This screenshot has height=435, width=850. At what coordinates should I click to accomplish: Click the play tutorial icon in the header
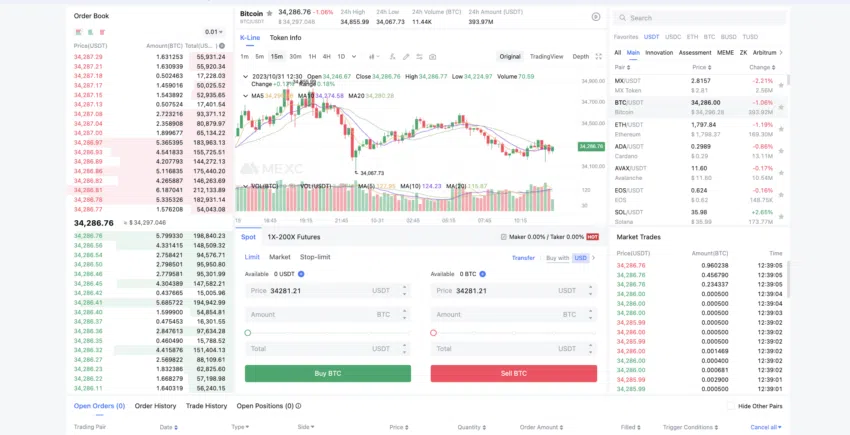(x=596, y=17)
